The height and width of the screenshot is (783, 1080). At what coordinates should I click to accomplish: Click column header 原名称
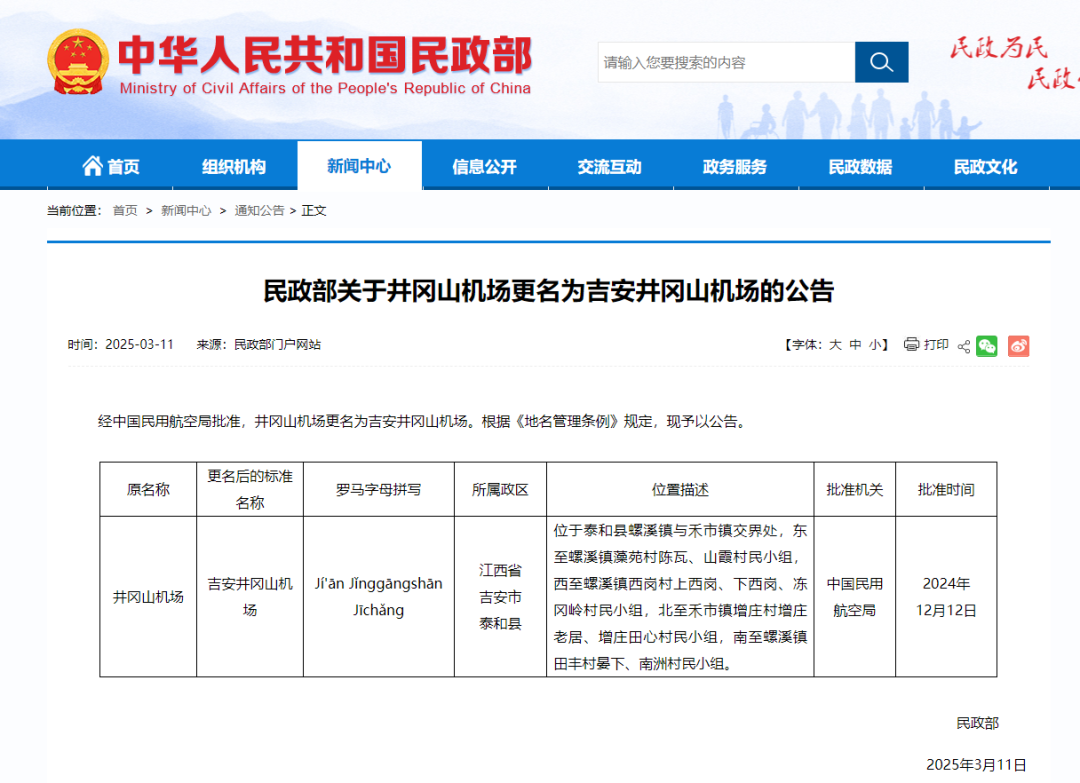[148, 490]
